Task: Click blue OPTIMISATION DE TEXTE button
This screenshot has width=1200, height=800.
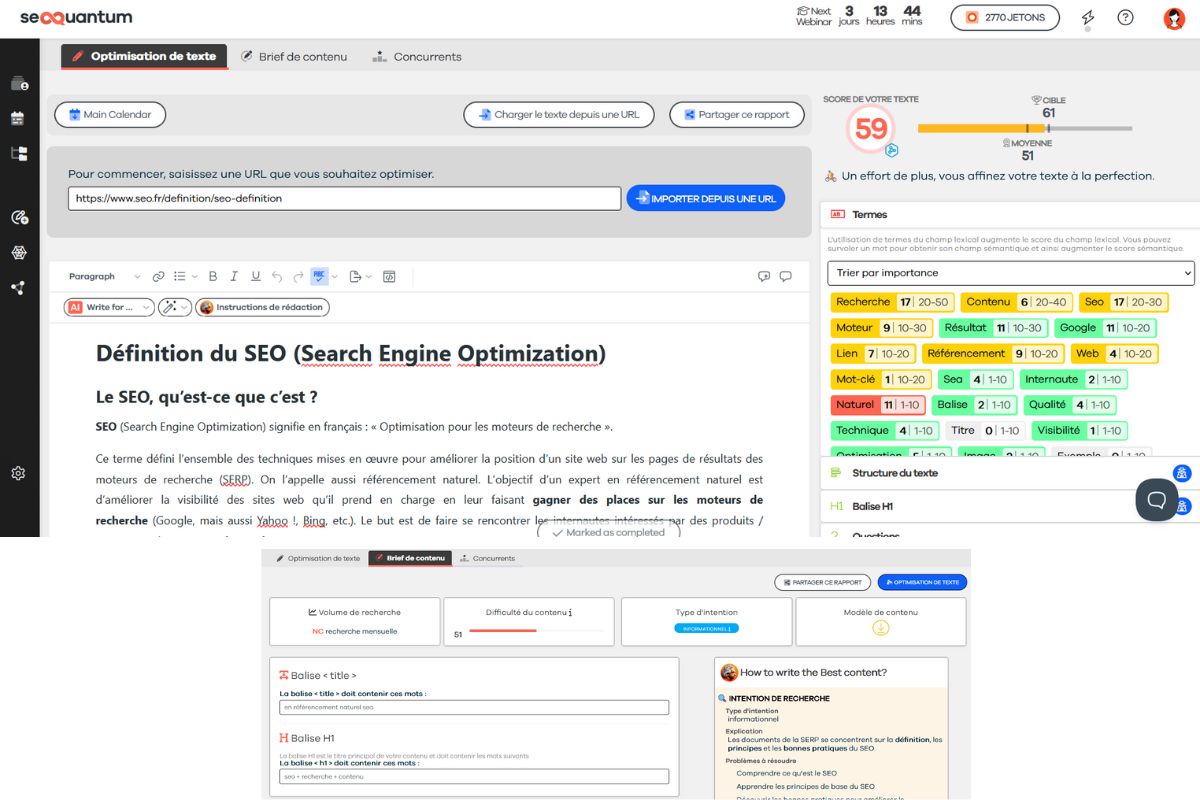Action: [922, 582]
